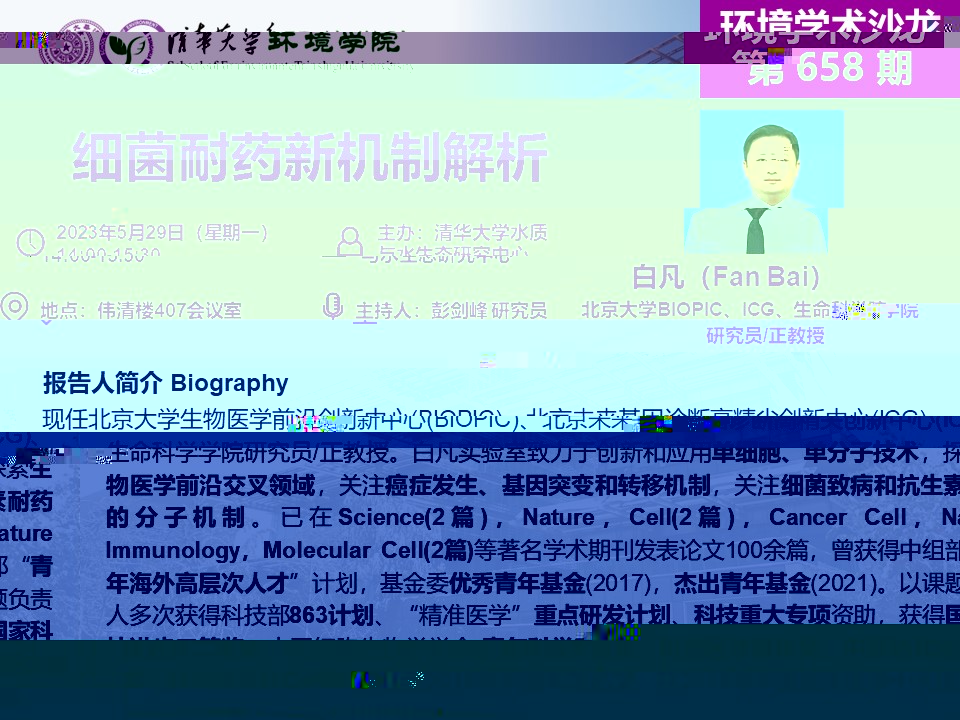960x720 pixels.
Task: Click the journal name Cancer Cell
Action: (x=838, y=517)
